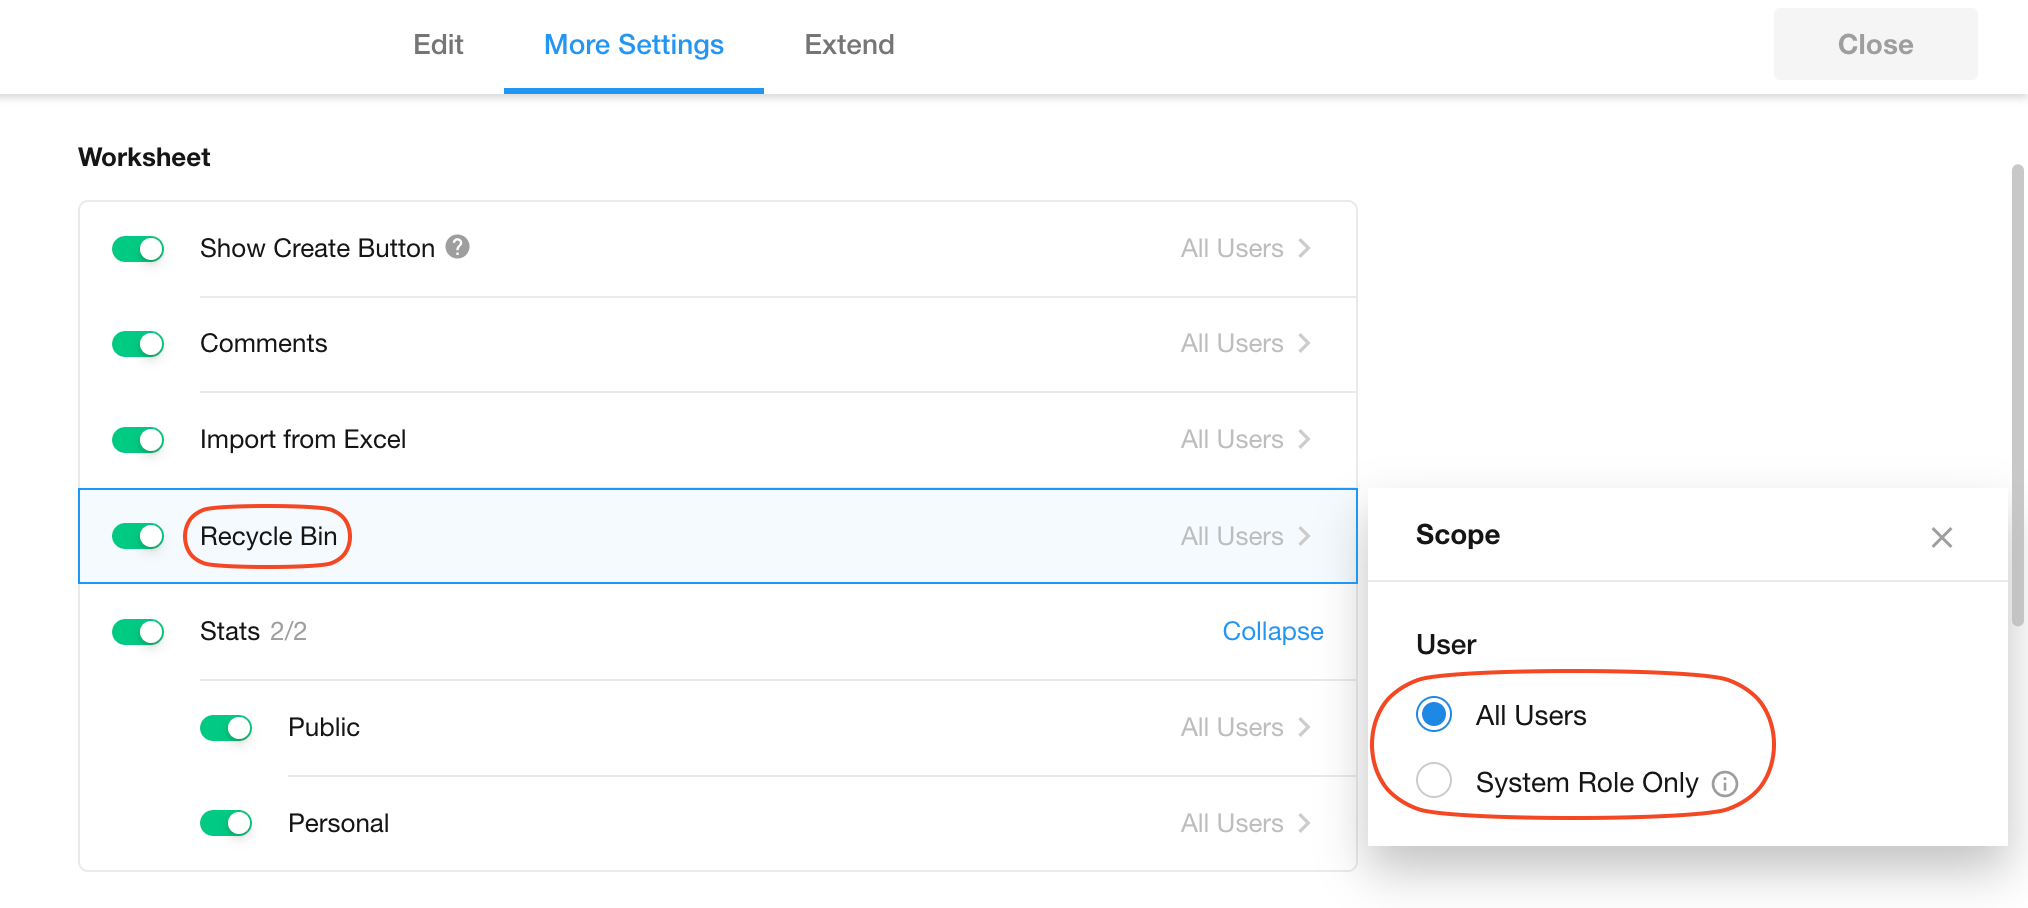2028x908 pixels.
Task: Select the All Users radio button
Action: 1434,714
